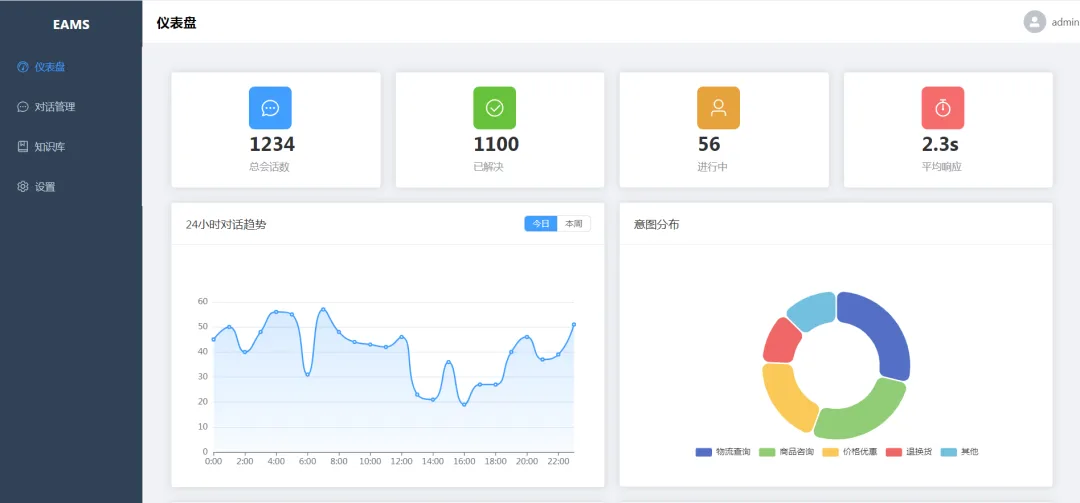Click the orange person icon above 56
The width and height of the screenshot is (1080, 503).
718,107
